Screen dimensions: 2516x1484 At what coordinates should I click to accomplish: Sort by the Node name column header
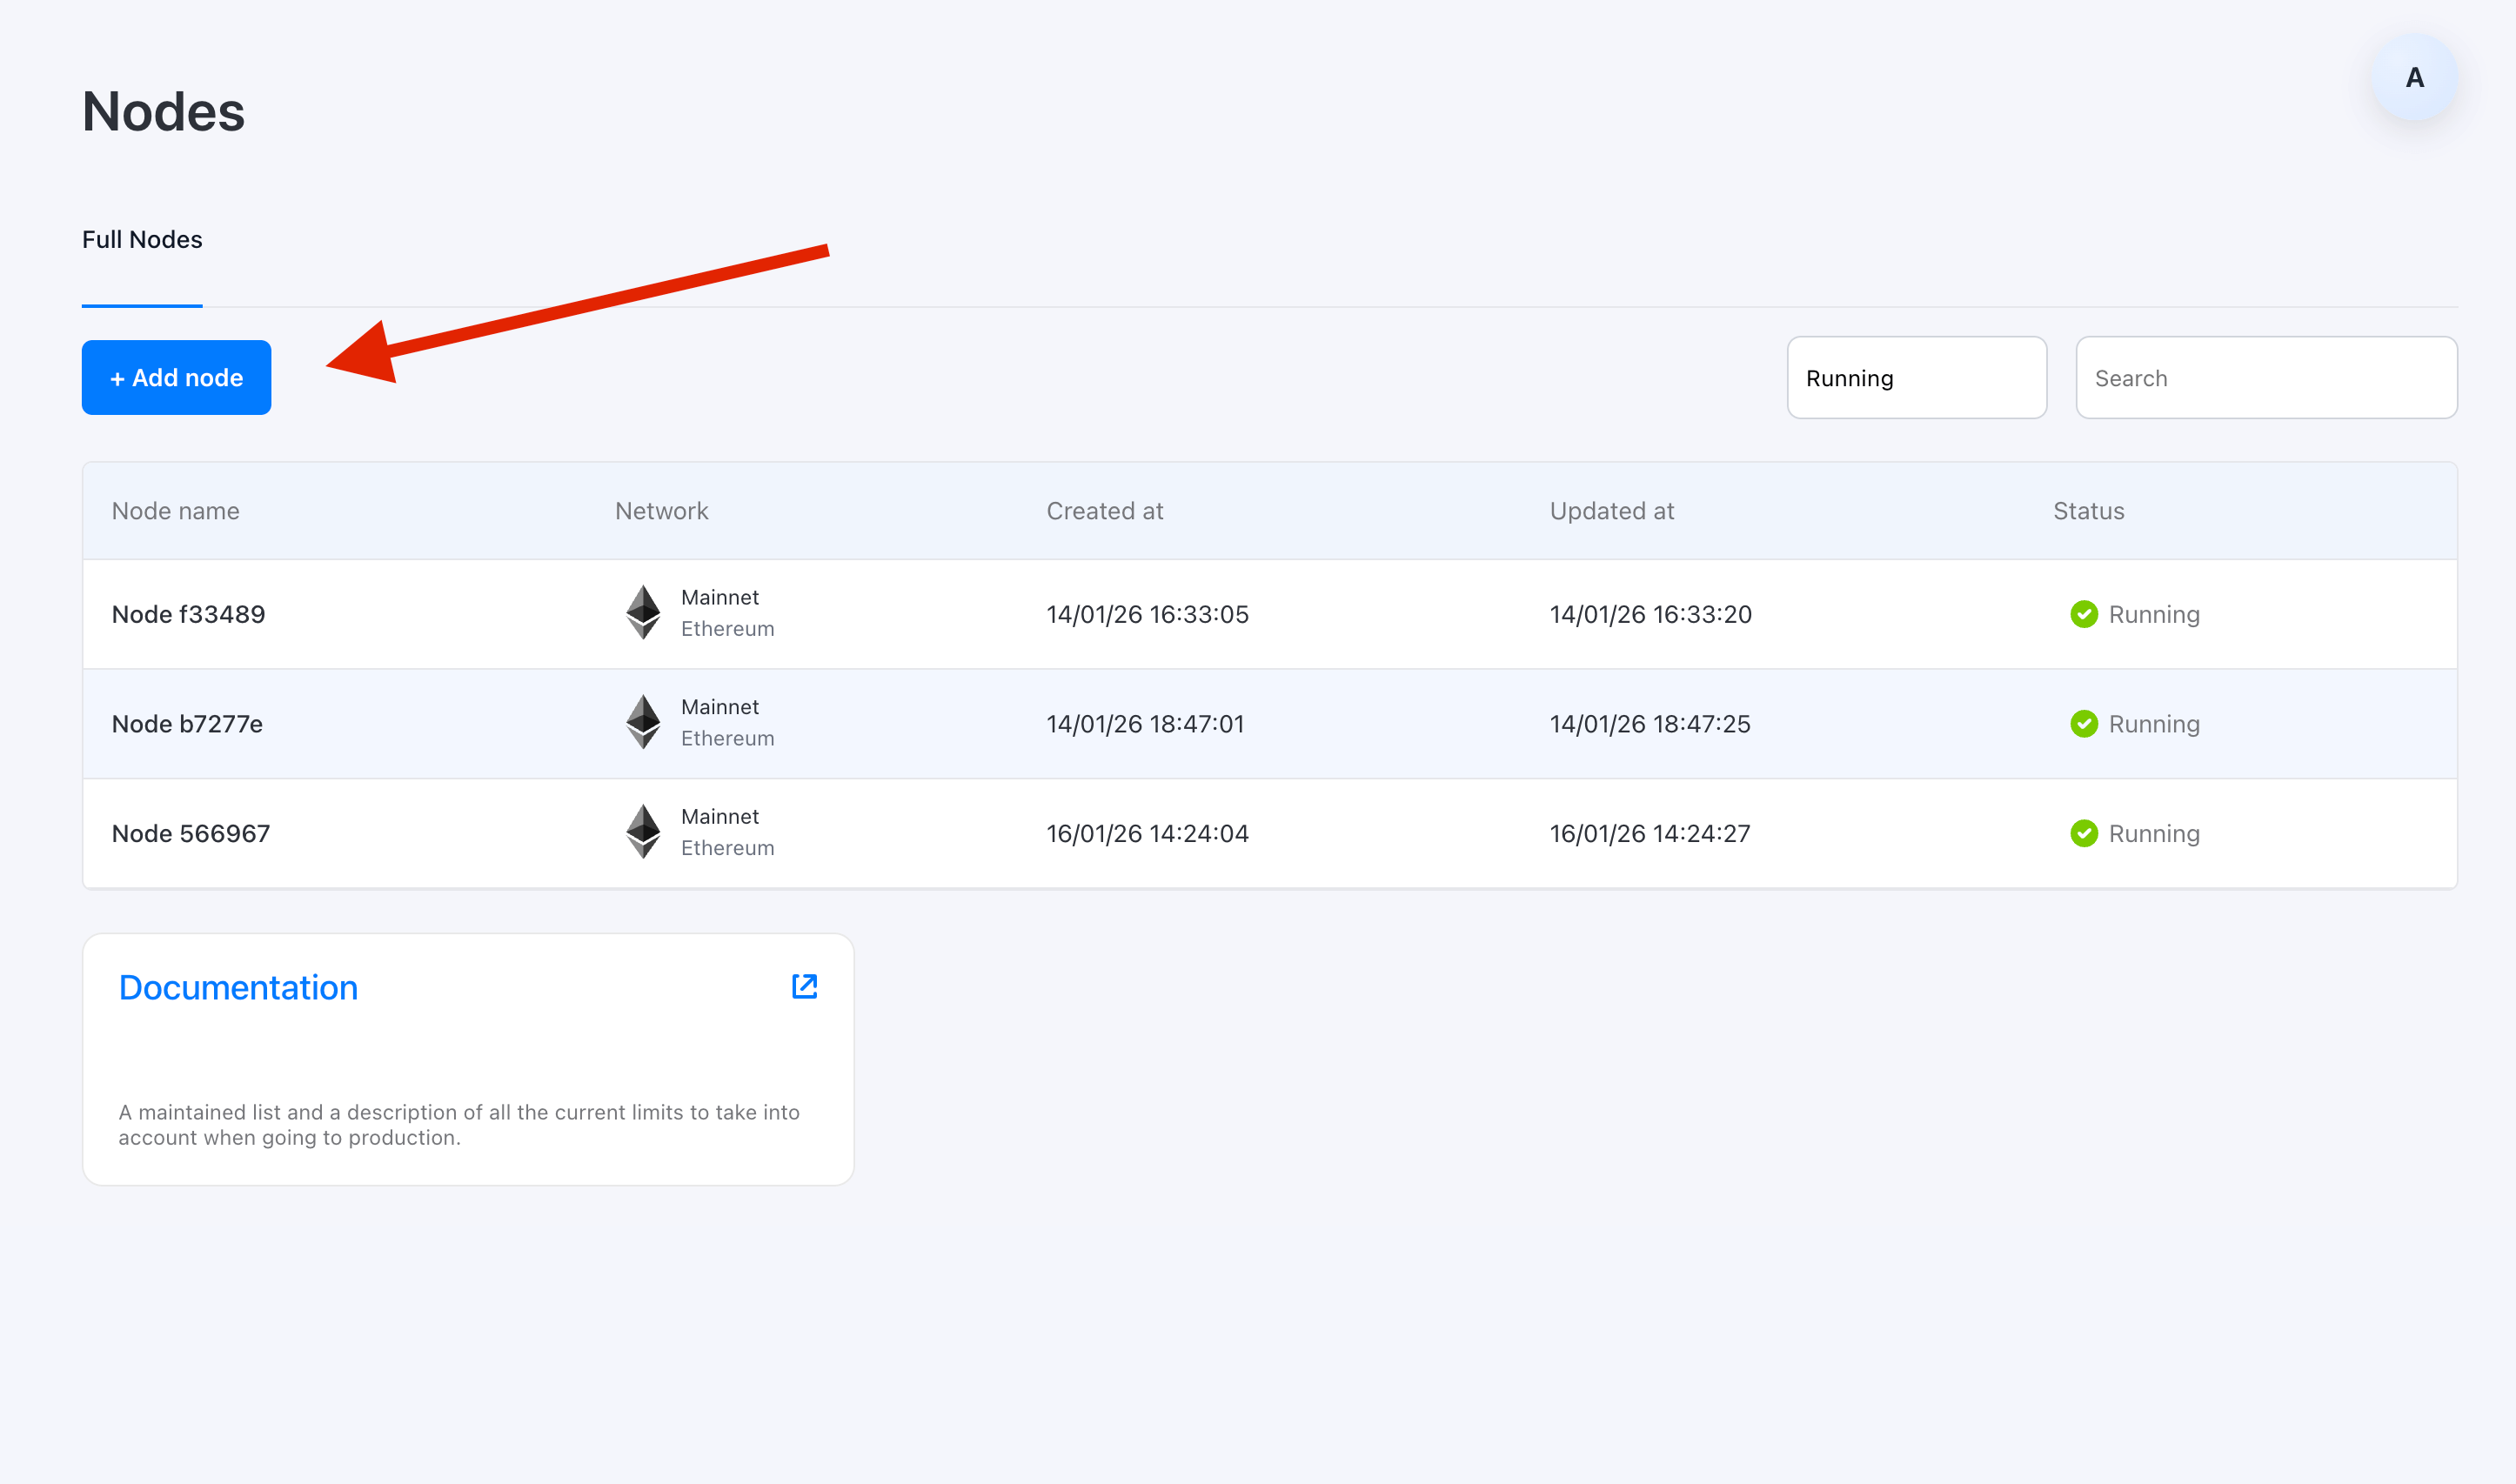pyautogui.click(x=175, y=511)
